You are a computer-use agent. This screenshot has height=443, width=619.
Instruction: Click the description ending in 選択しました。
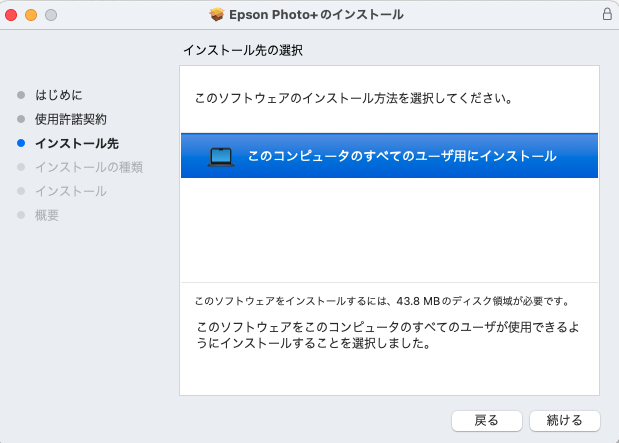point(388,335)
